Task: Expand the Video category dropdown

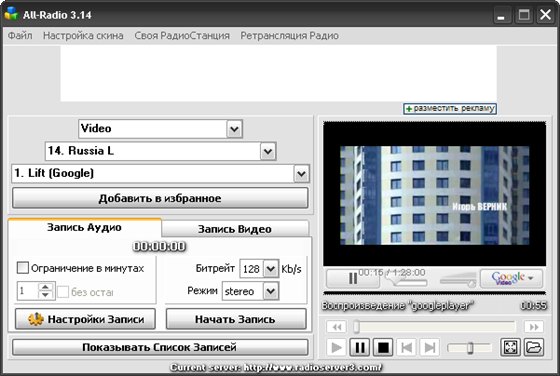Action: point(234,129)
